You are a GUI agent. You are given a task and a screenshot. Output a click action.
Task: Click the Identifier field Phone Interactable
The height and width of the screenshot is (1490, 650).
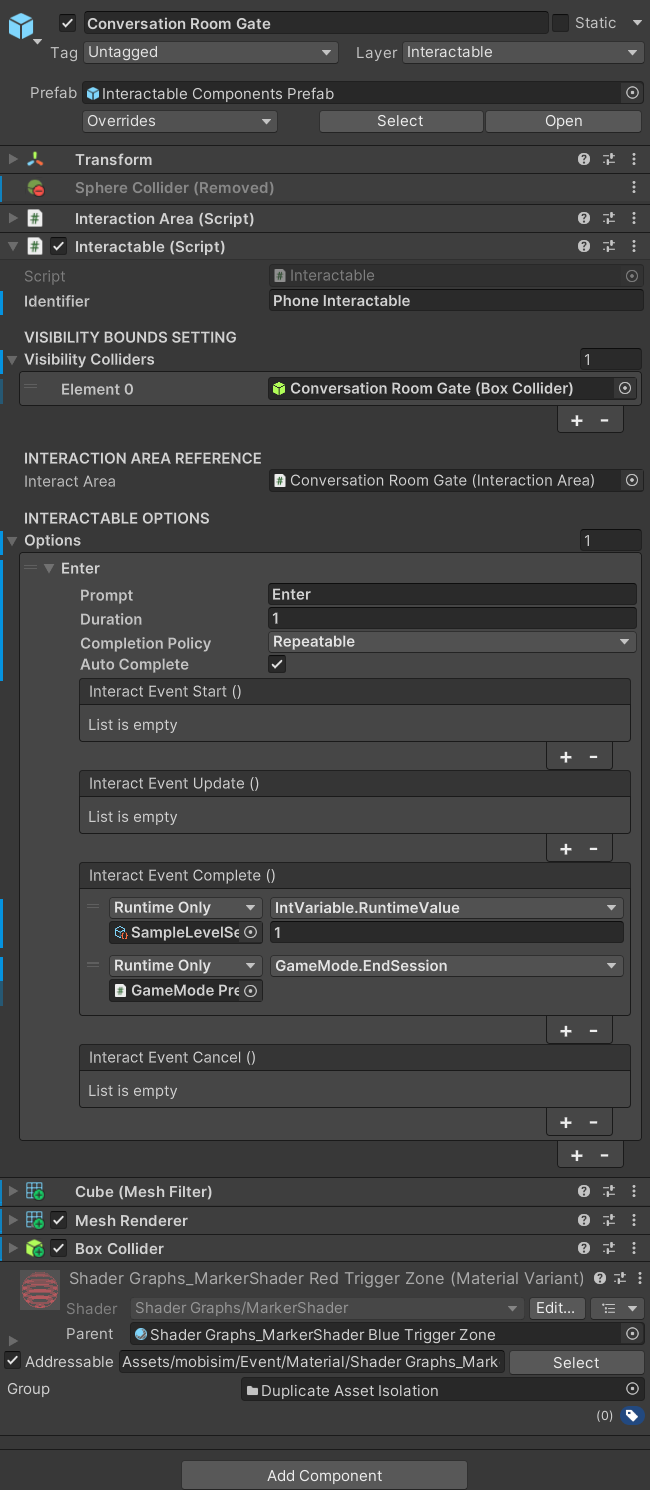tap(456, 301)
